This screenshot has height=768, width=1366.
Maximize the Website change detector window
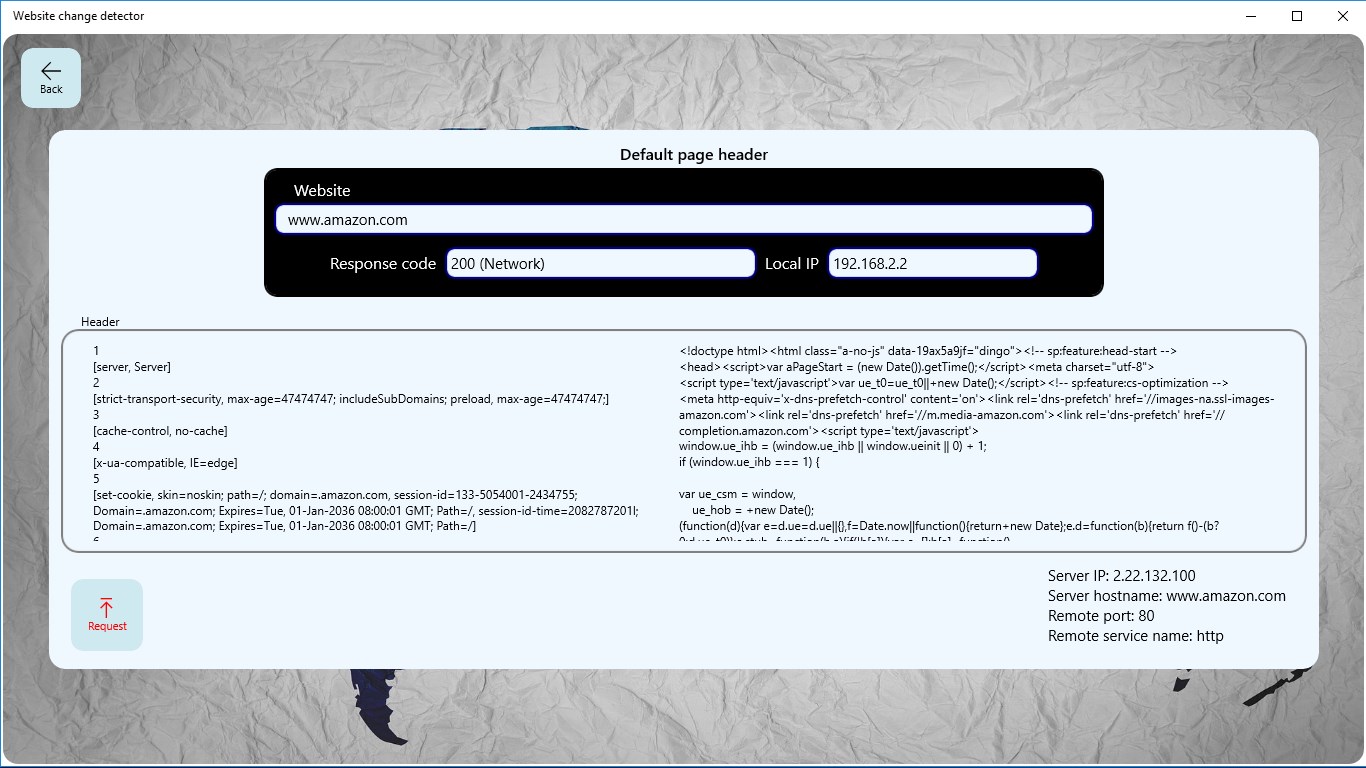(x=1297, y=16)
